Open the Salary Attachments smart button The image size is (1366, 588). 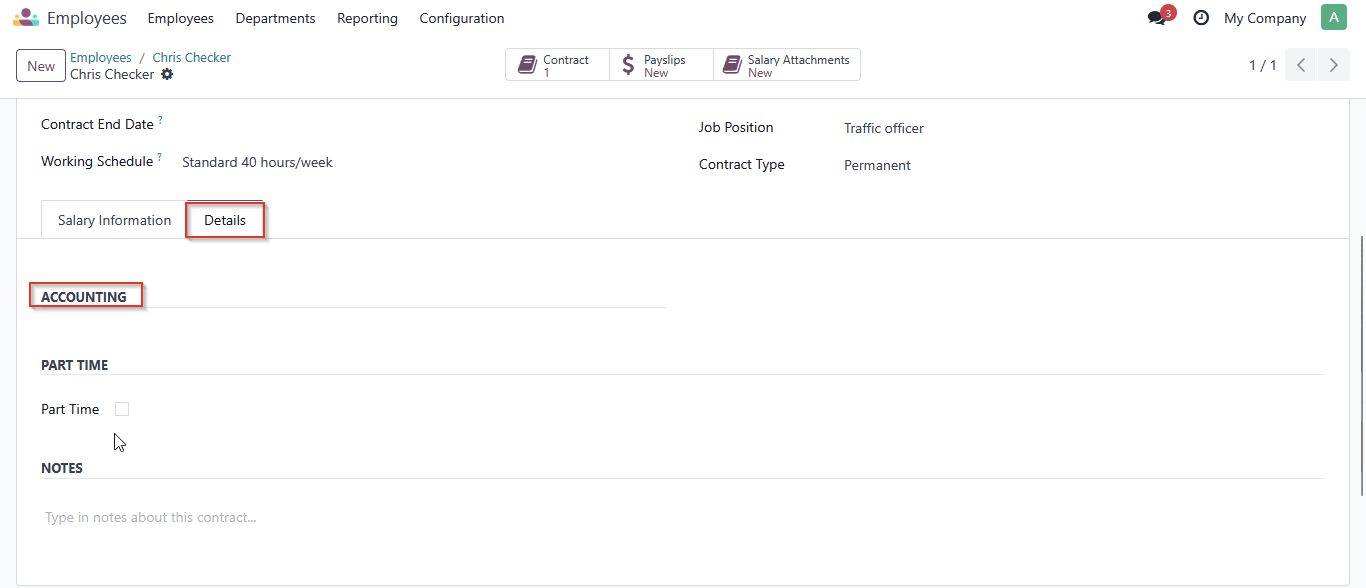787,65
